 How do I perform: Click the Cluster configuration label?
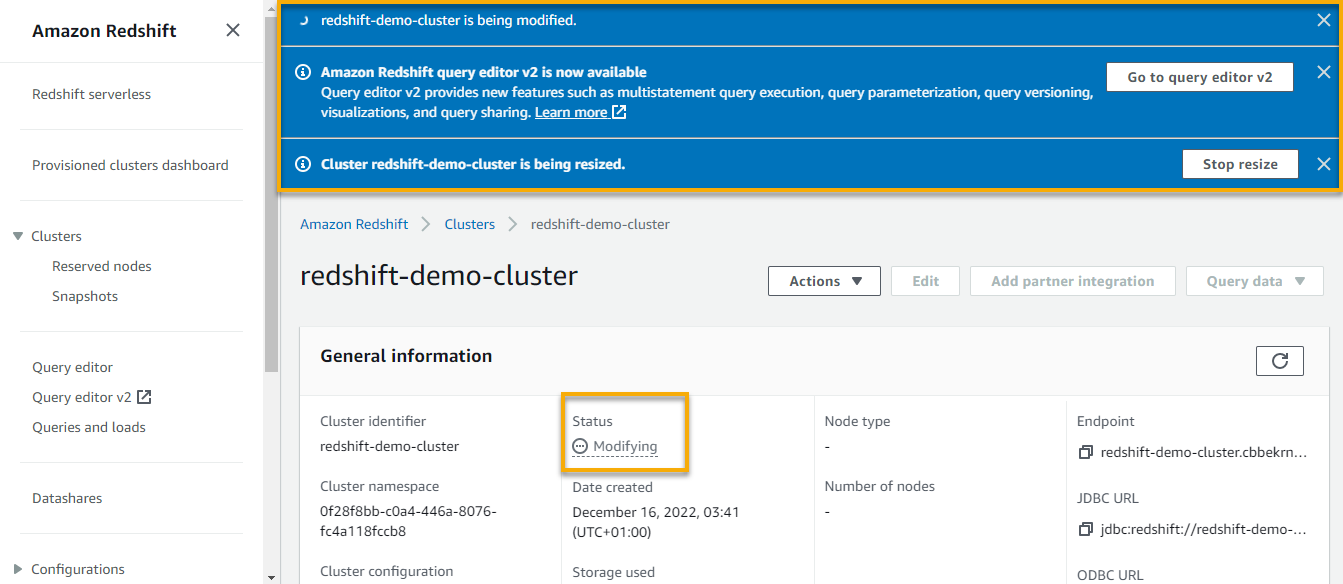point(386,571)
